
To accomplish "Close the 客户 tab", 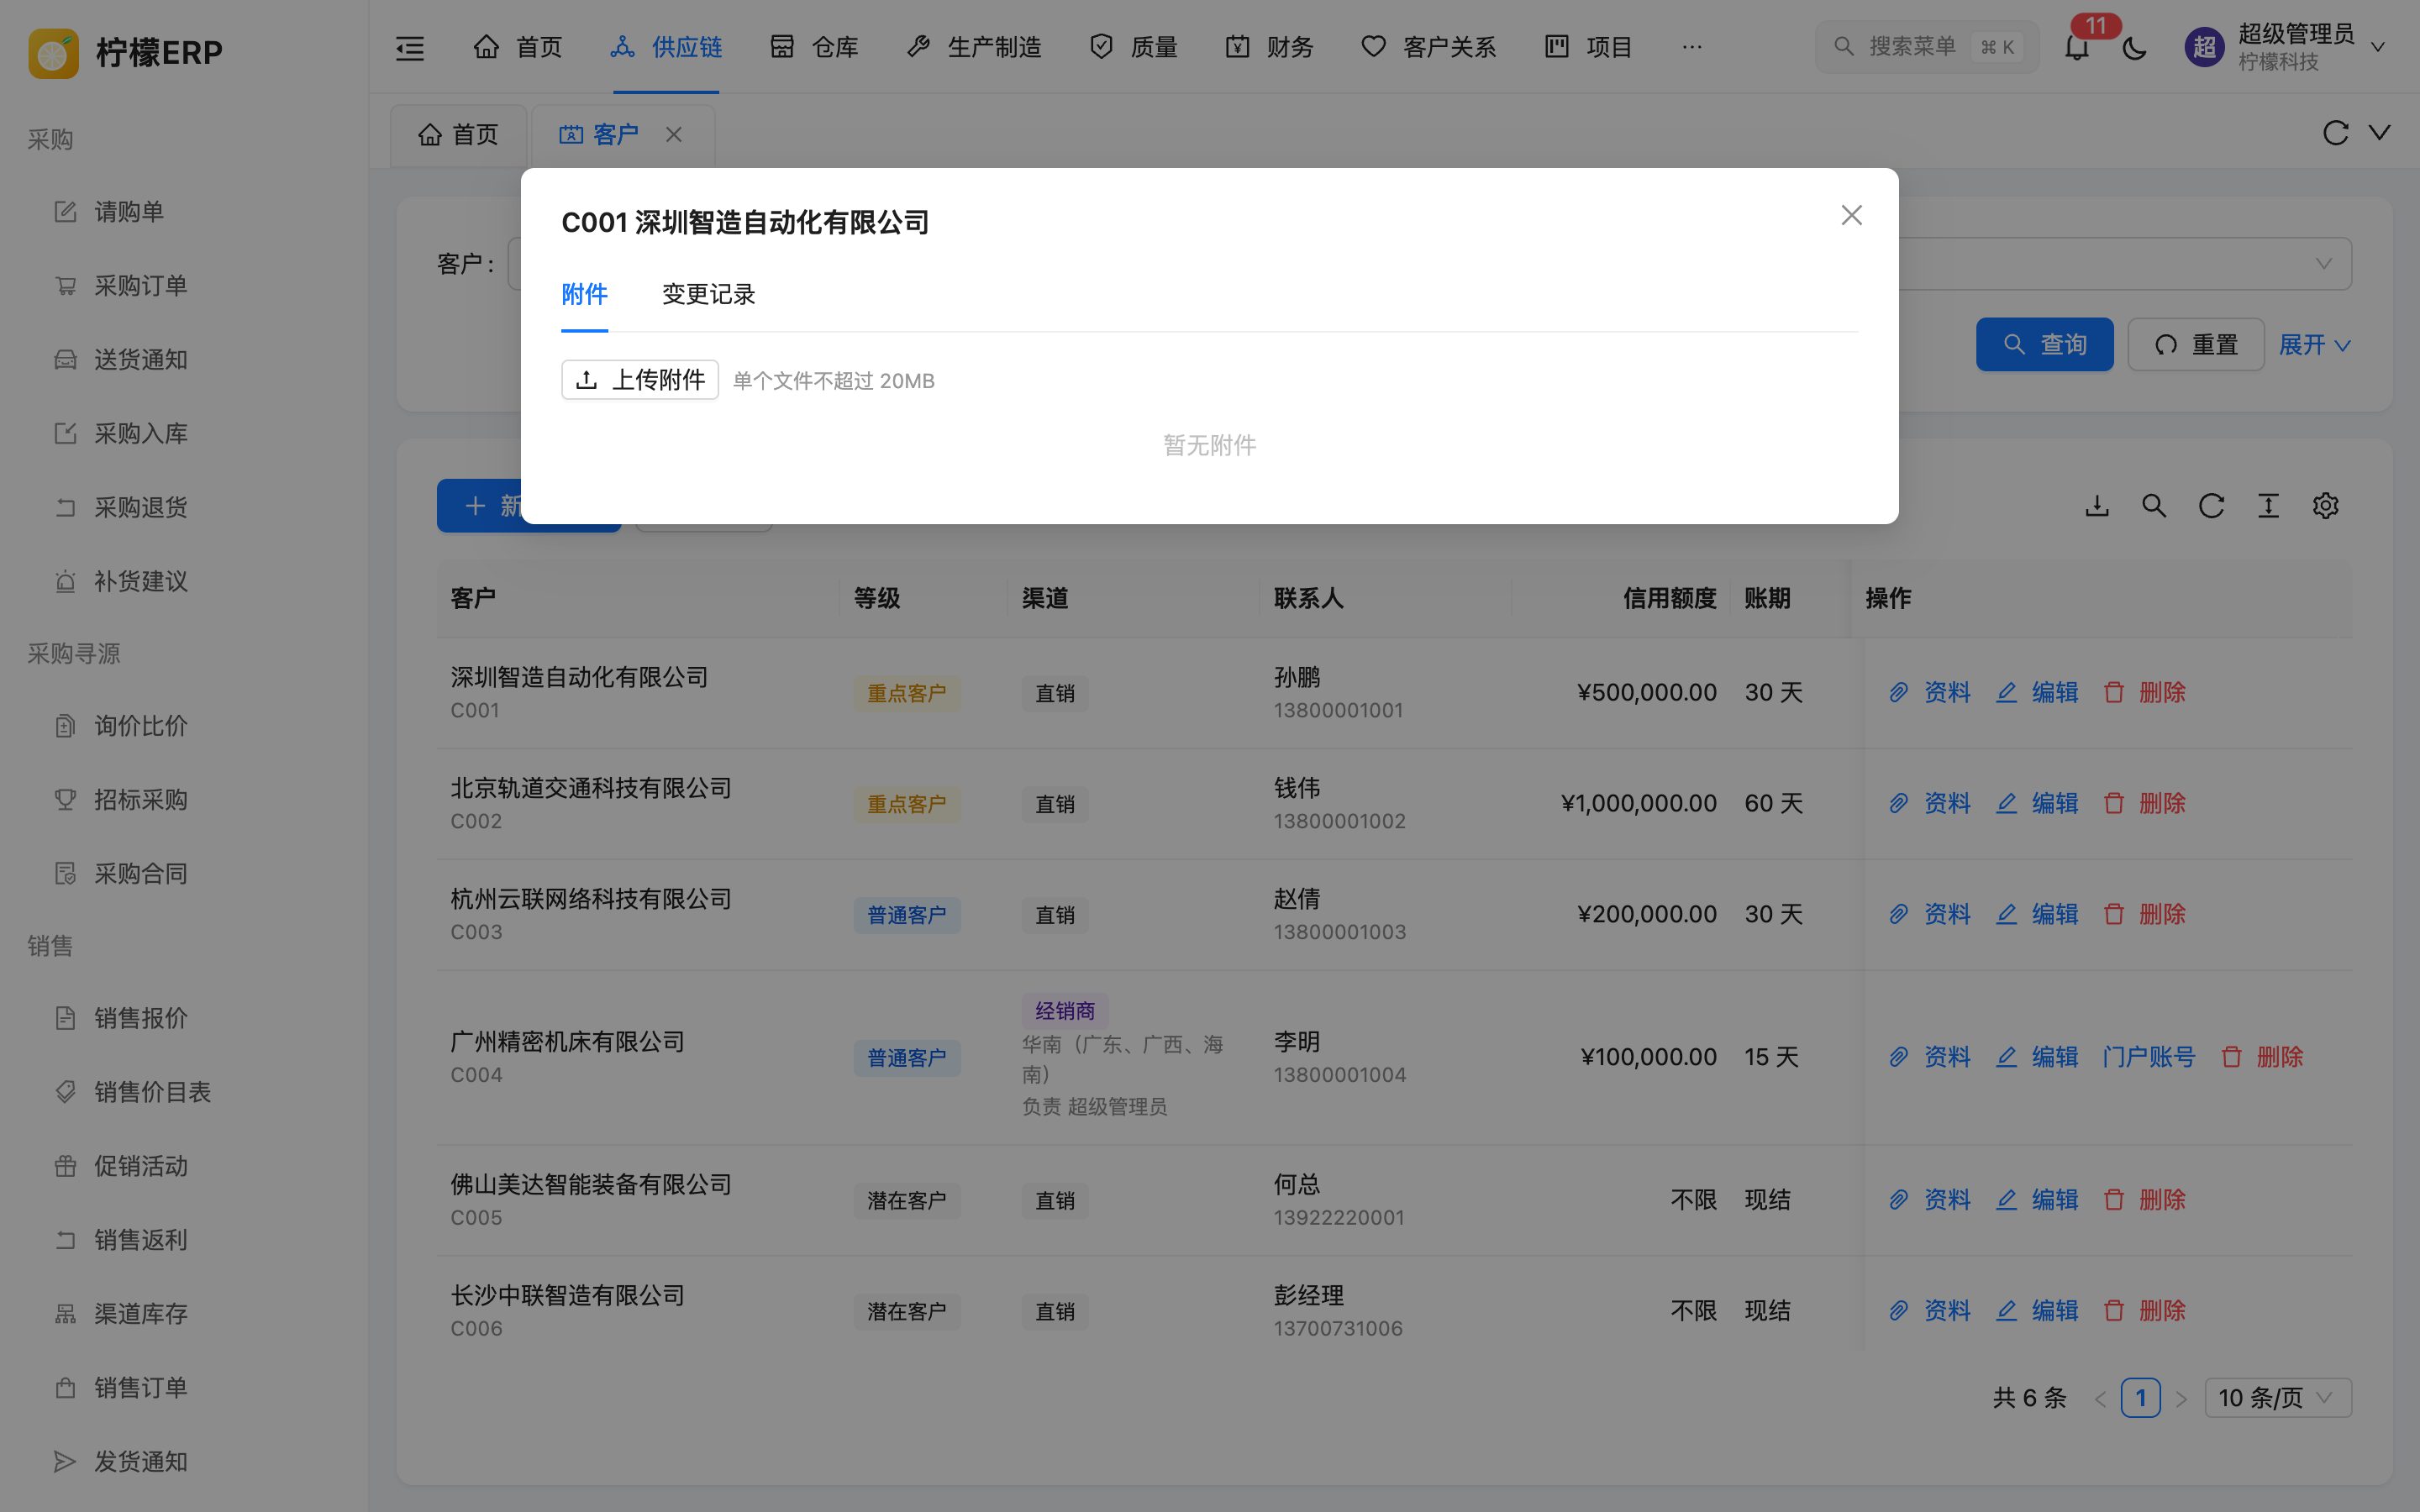I will pos(674,134).
